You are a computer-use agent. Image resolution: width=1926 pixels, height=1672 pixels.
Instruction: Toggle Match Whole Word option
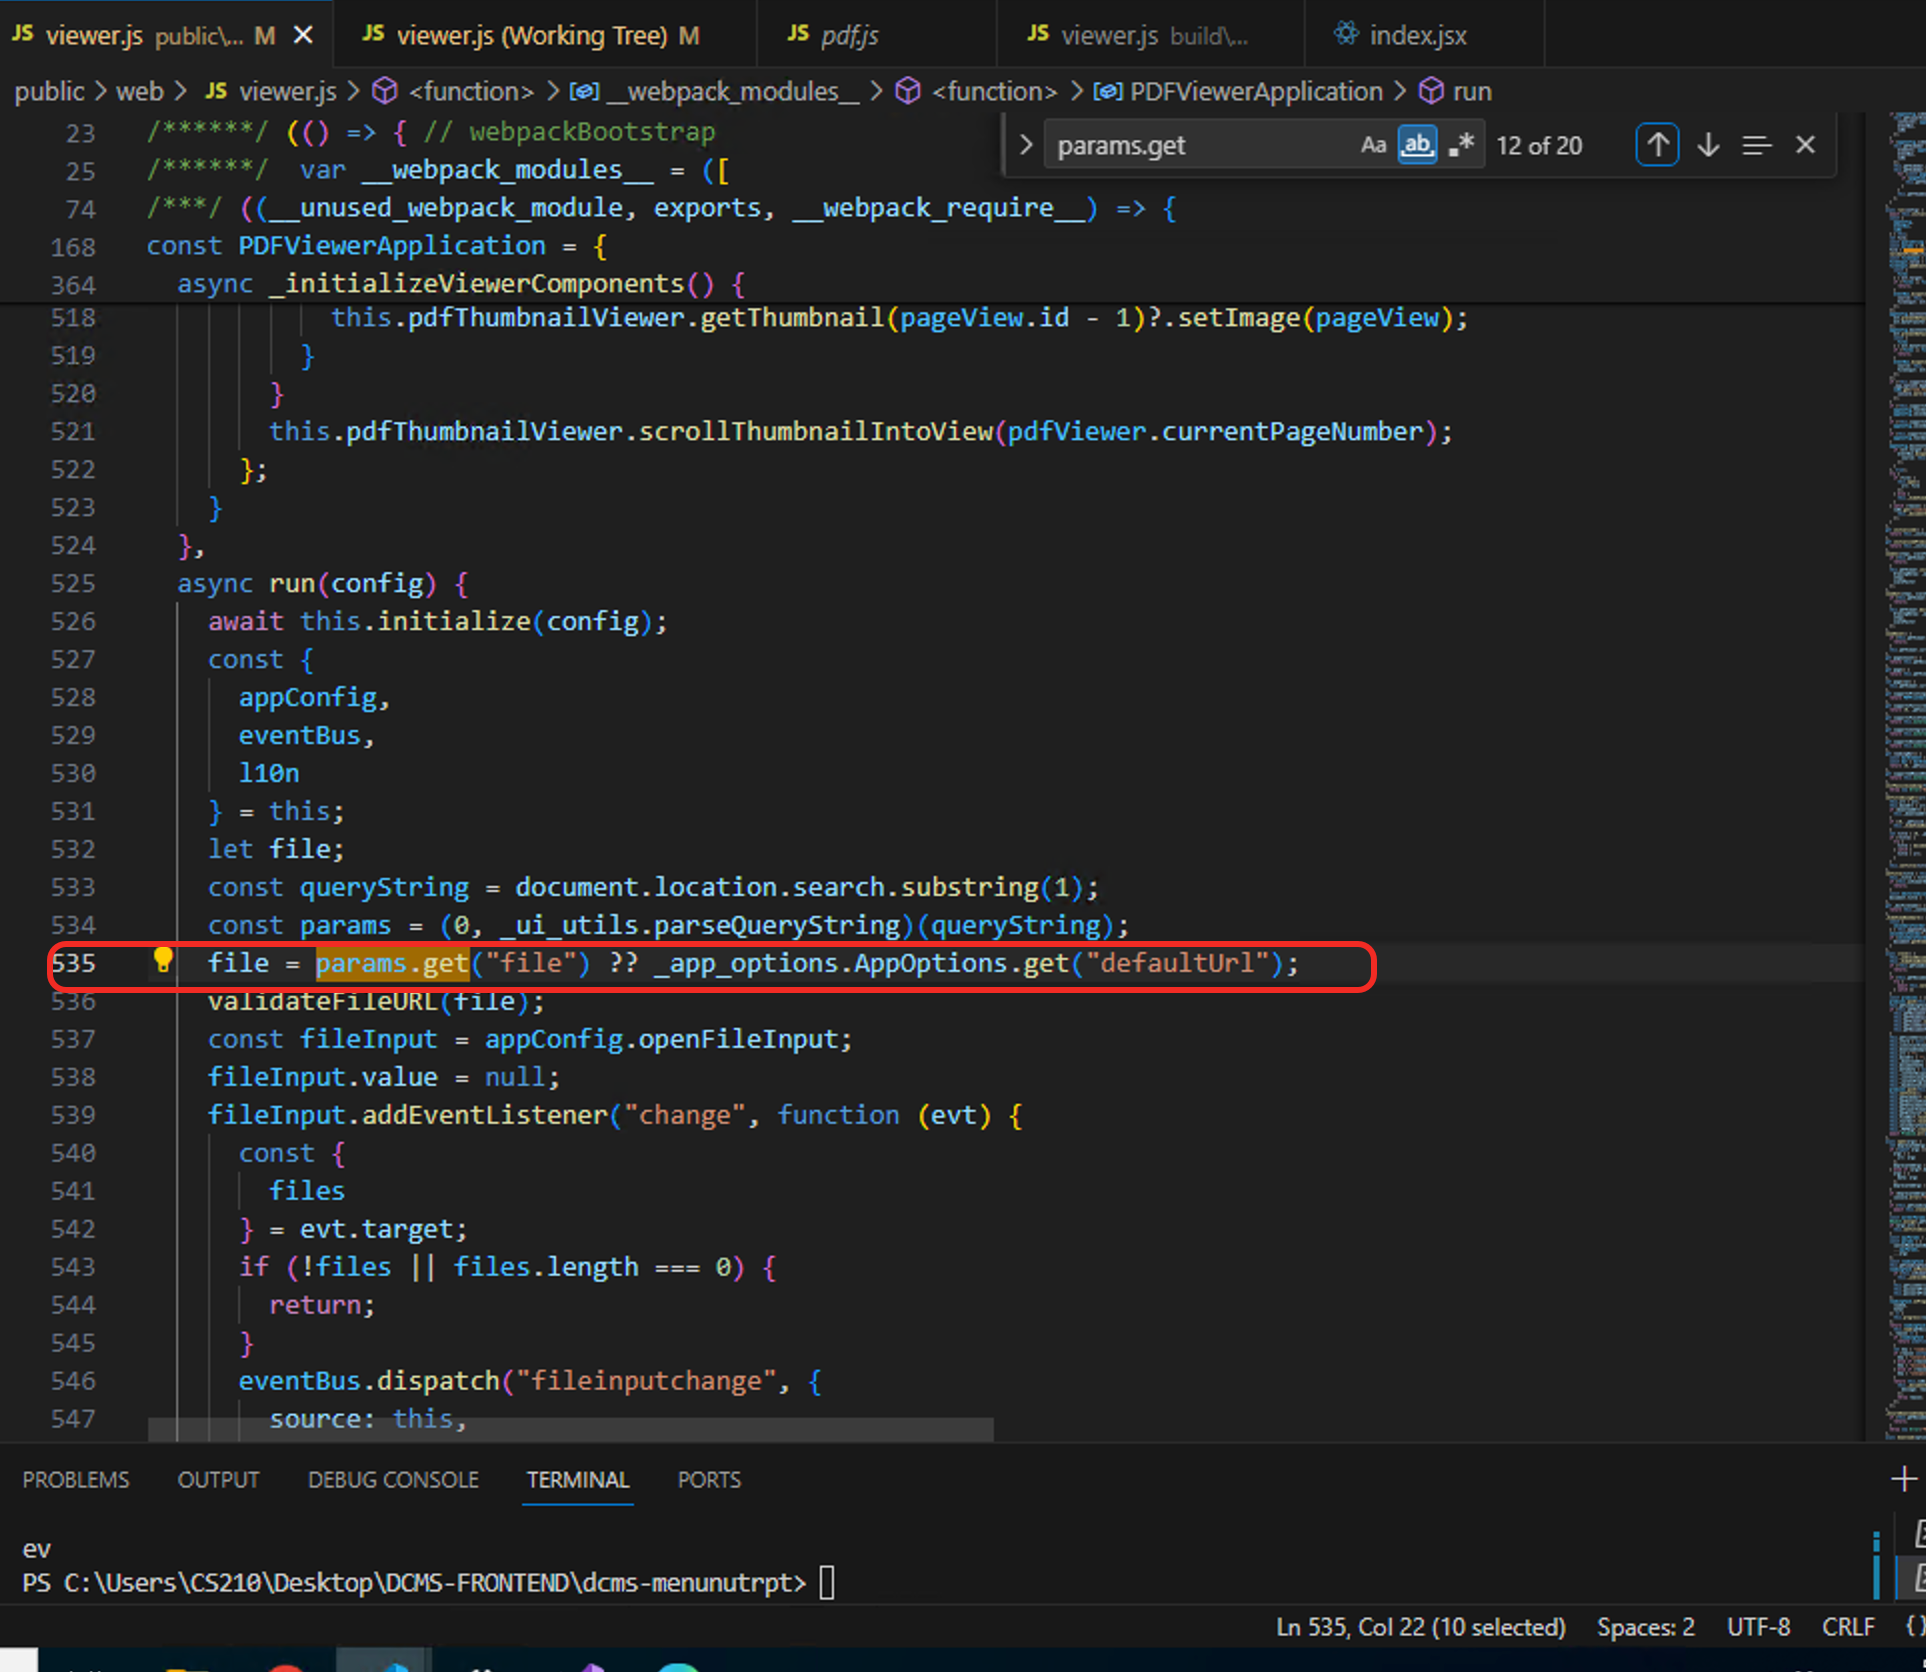pos(1417,146)
